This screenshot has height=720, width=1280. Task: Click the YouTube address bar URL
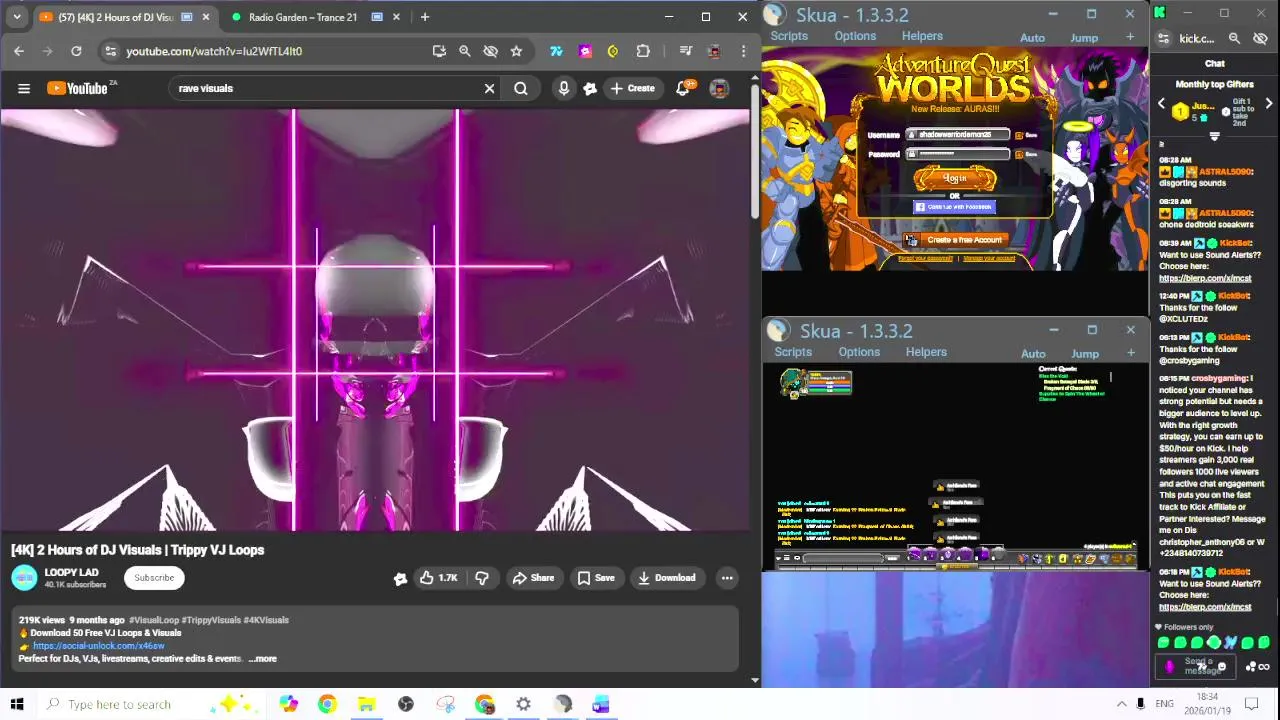(214, 51)
